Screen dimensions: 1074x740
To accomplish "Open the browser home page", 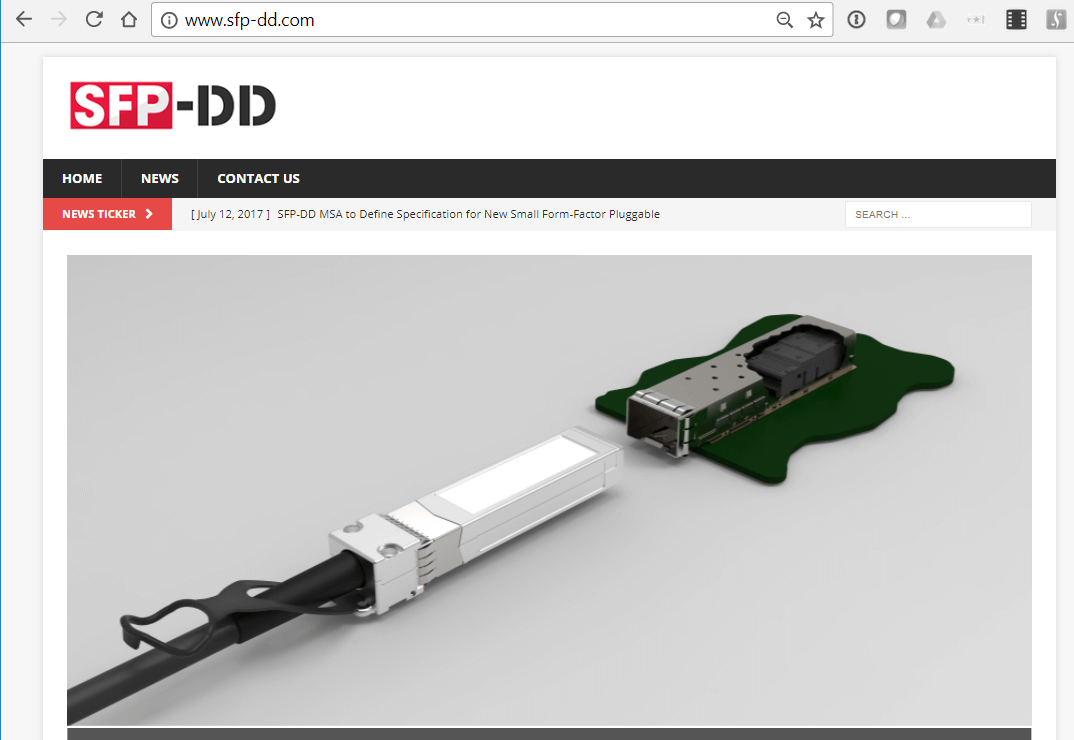I will [128, 18].
